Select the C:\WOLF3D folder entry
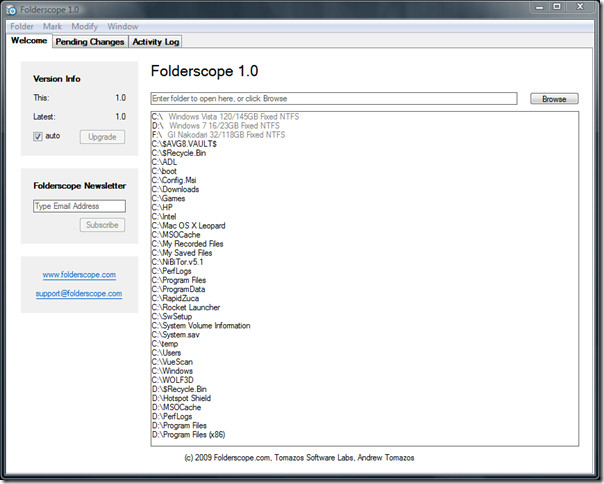 pos(173,380)
